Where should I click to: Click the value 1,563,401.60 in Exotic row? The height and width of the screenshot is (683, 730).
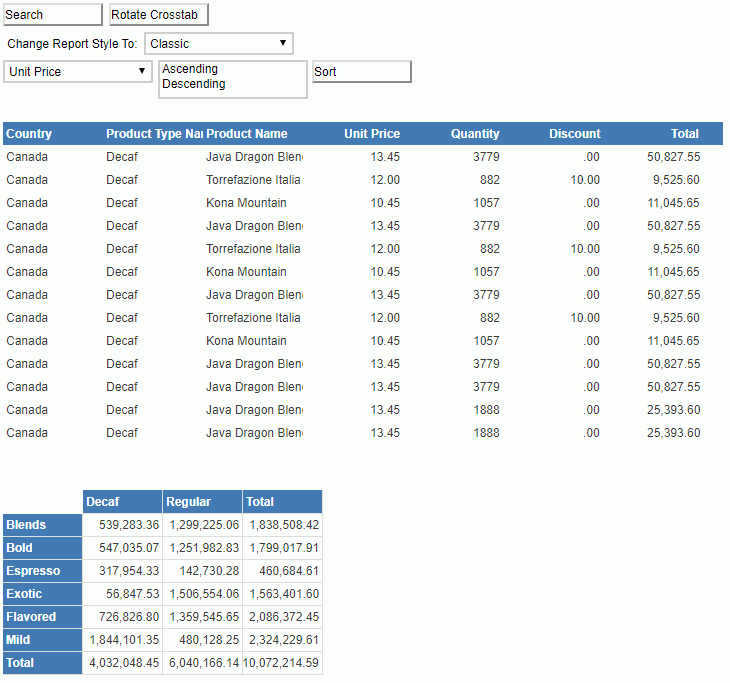point(284,594)
